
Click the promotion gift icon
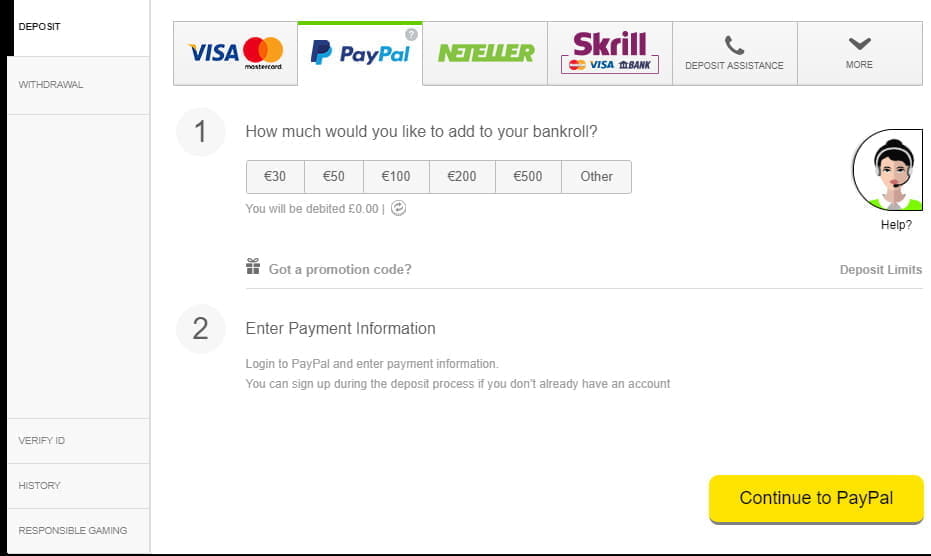tap(253, 267)
